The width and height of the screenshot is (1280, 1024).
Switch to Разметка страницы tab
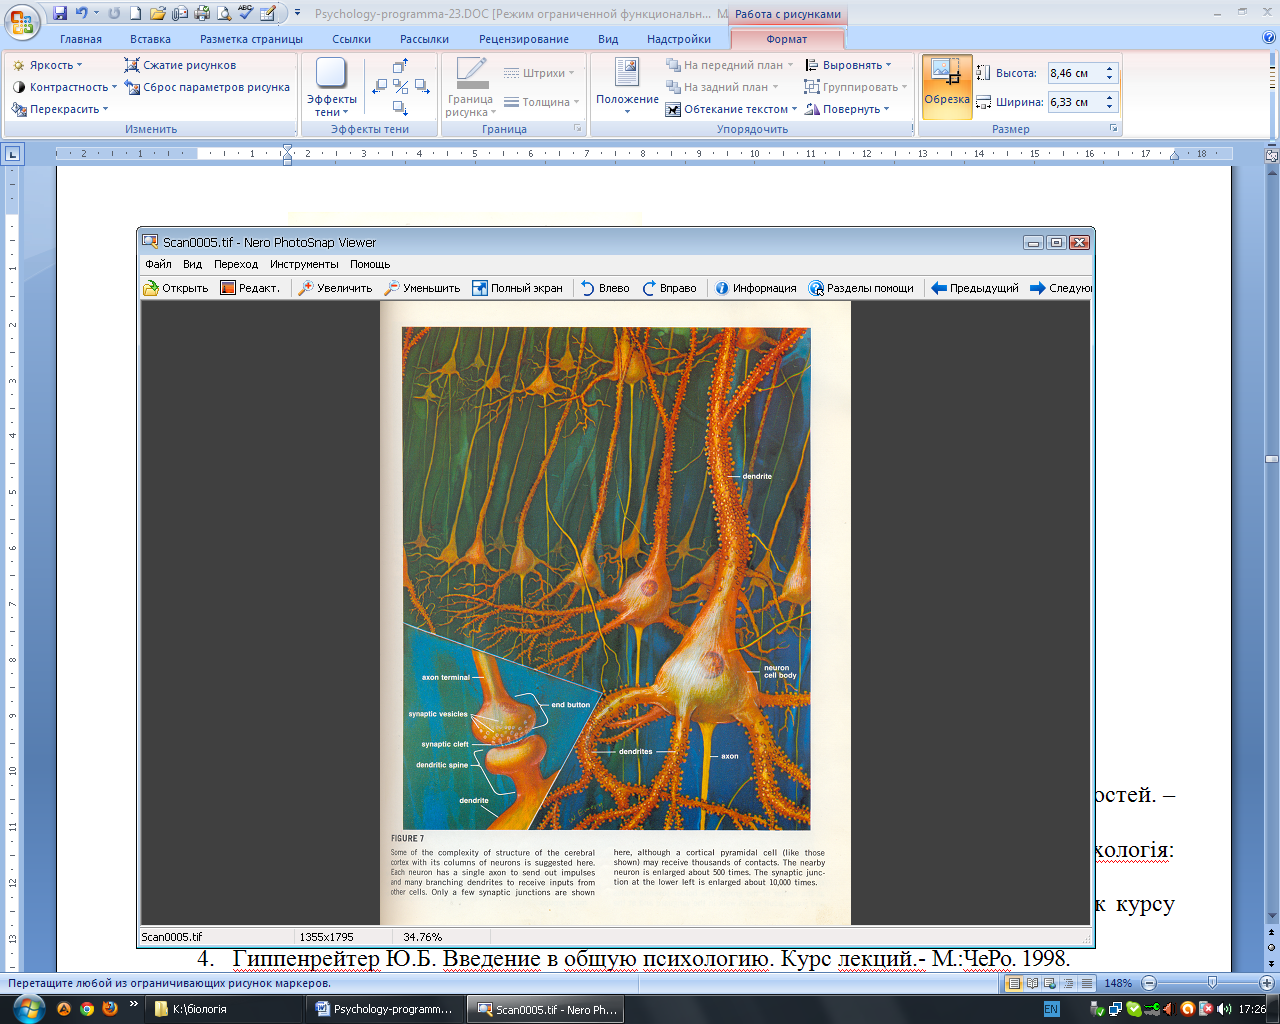click(251, 39)
